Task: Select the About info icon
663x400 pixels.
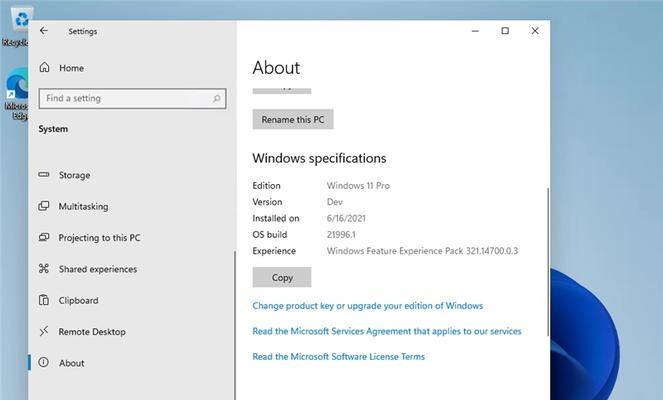Action: click(44, 362)
